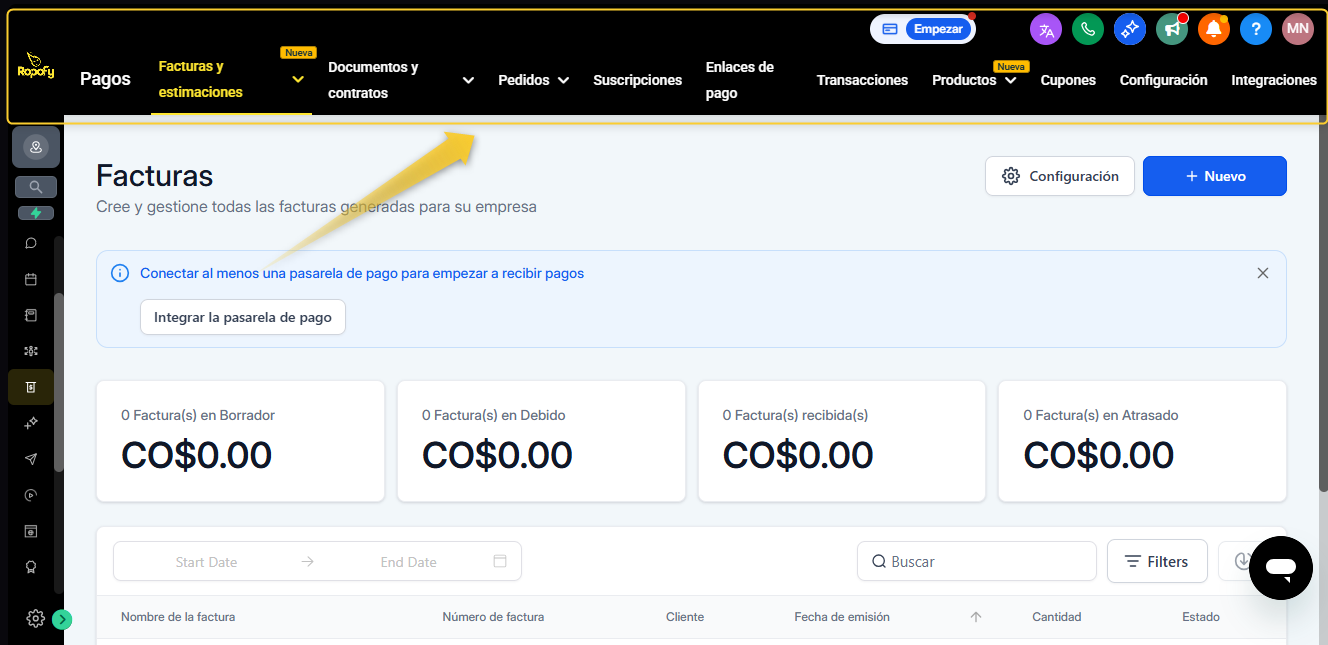1328x645 pixels.
Task: Go to the Transacciones tab
Action: (862, 80)
